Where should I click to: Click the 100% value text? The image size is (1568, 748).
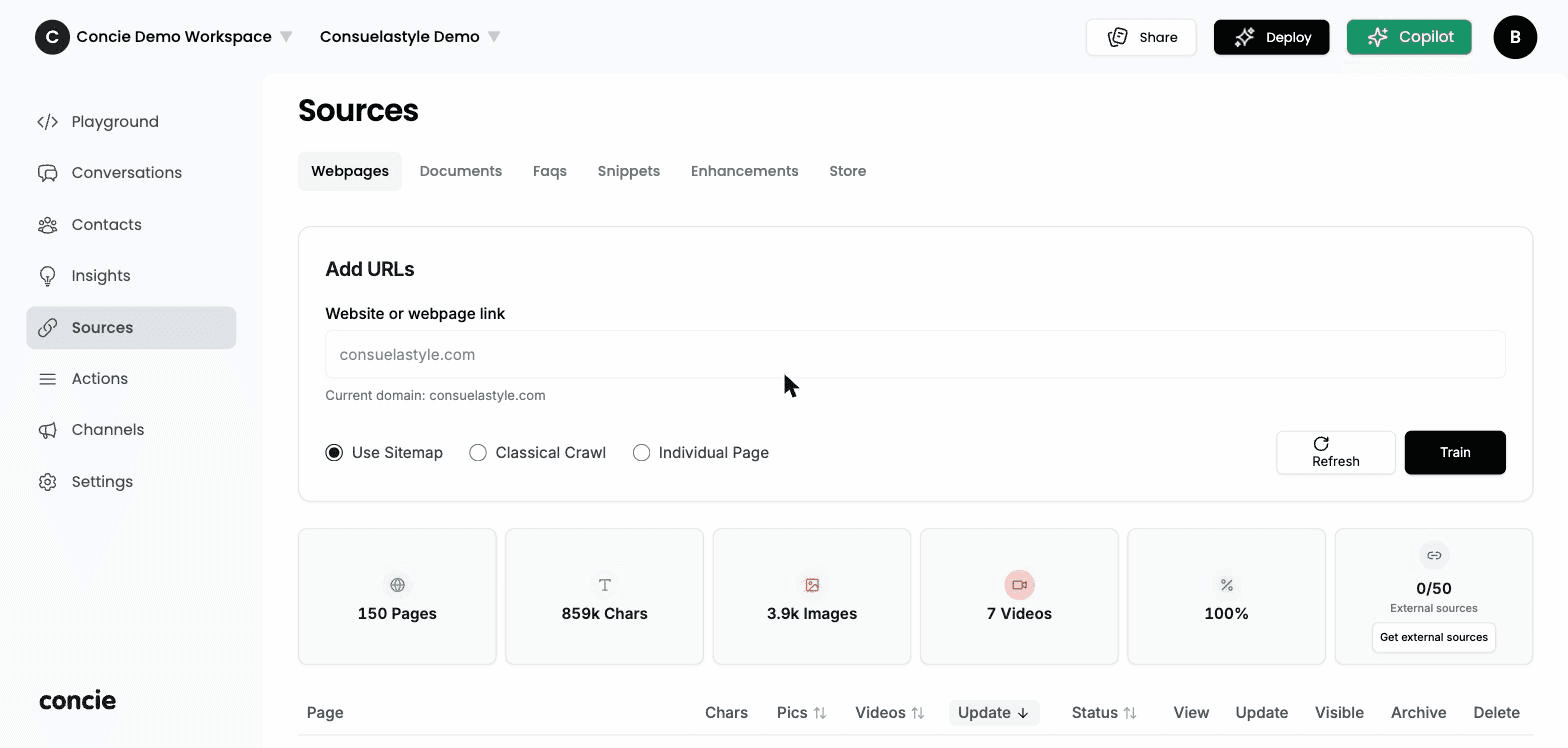(1227, 614)
